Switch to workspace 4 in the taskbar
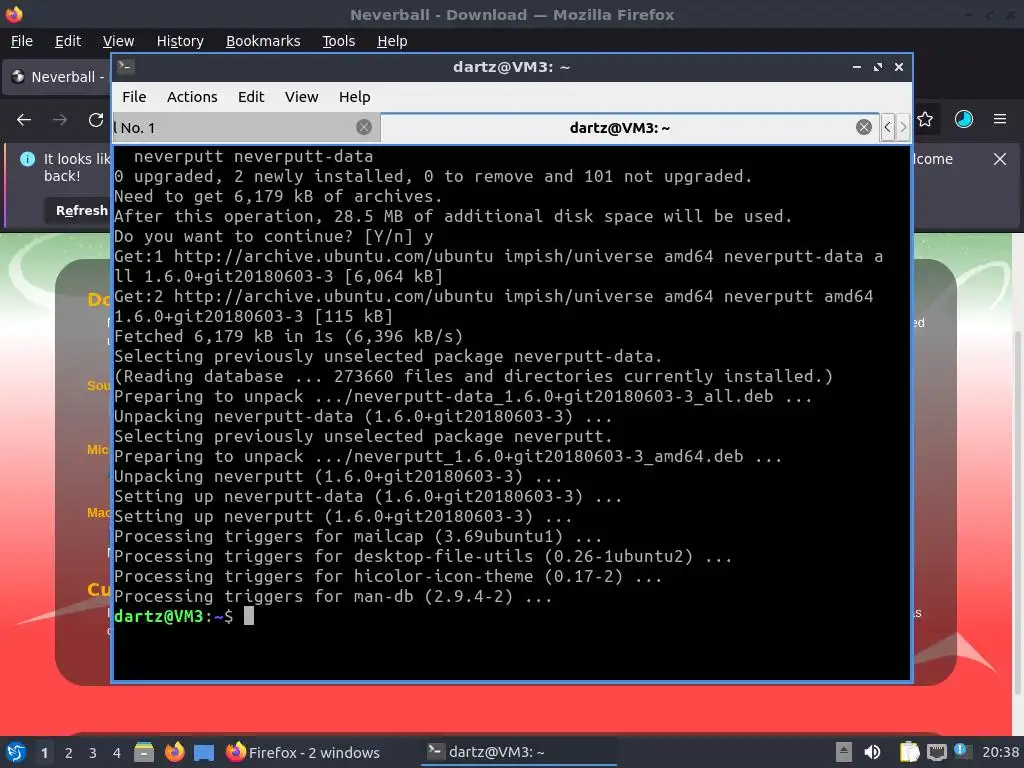Viewport: 1024px width, 768px height. coord(117,753)
